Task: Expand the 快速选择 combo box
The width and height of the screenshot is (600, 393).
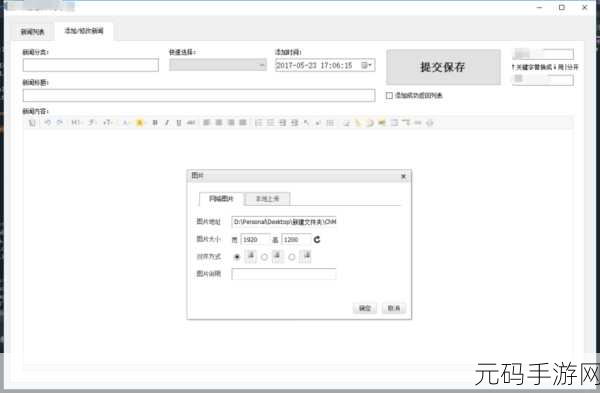Action: (218, 65)
